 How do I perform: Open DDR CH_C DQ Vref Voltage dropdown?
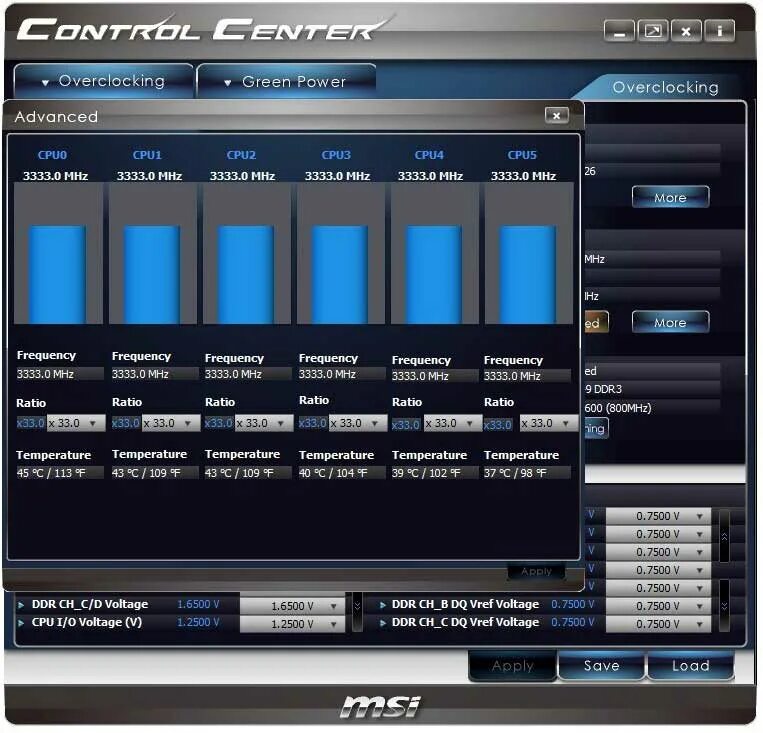click(658, 624)
